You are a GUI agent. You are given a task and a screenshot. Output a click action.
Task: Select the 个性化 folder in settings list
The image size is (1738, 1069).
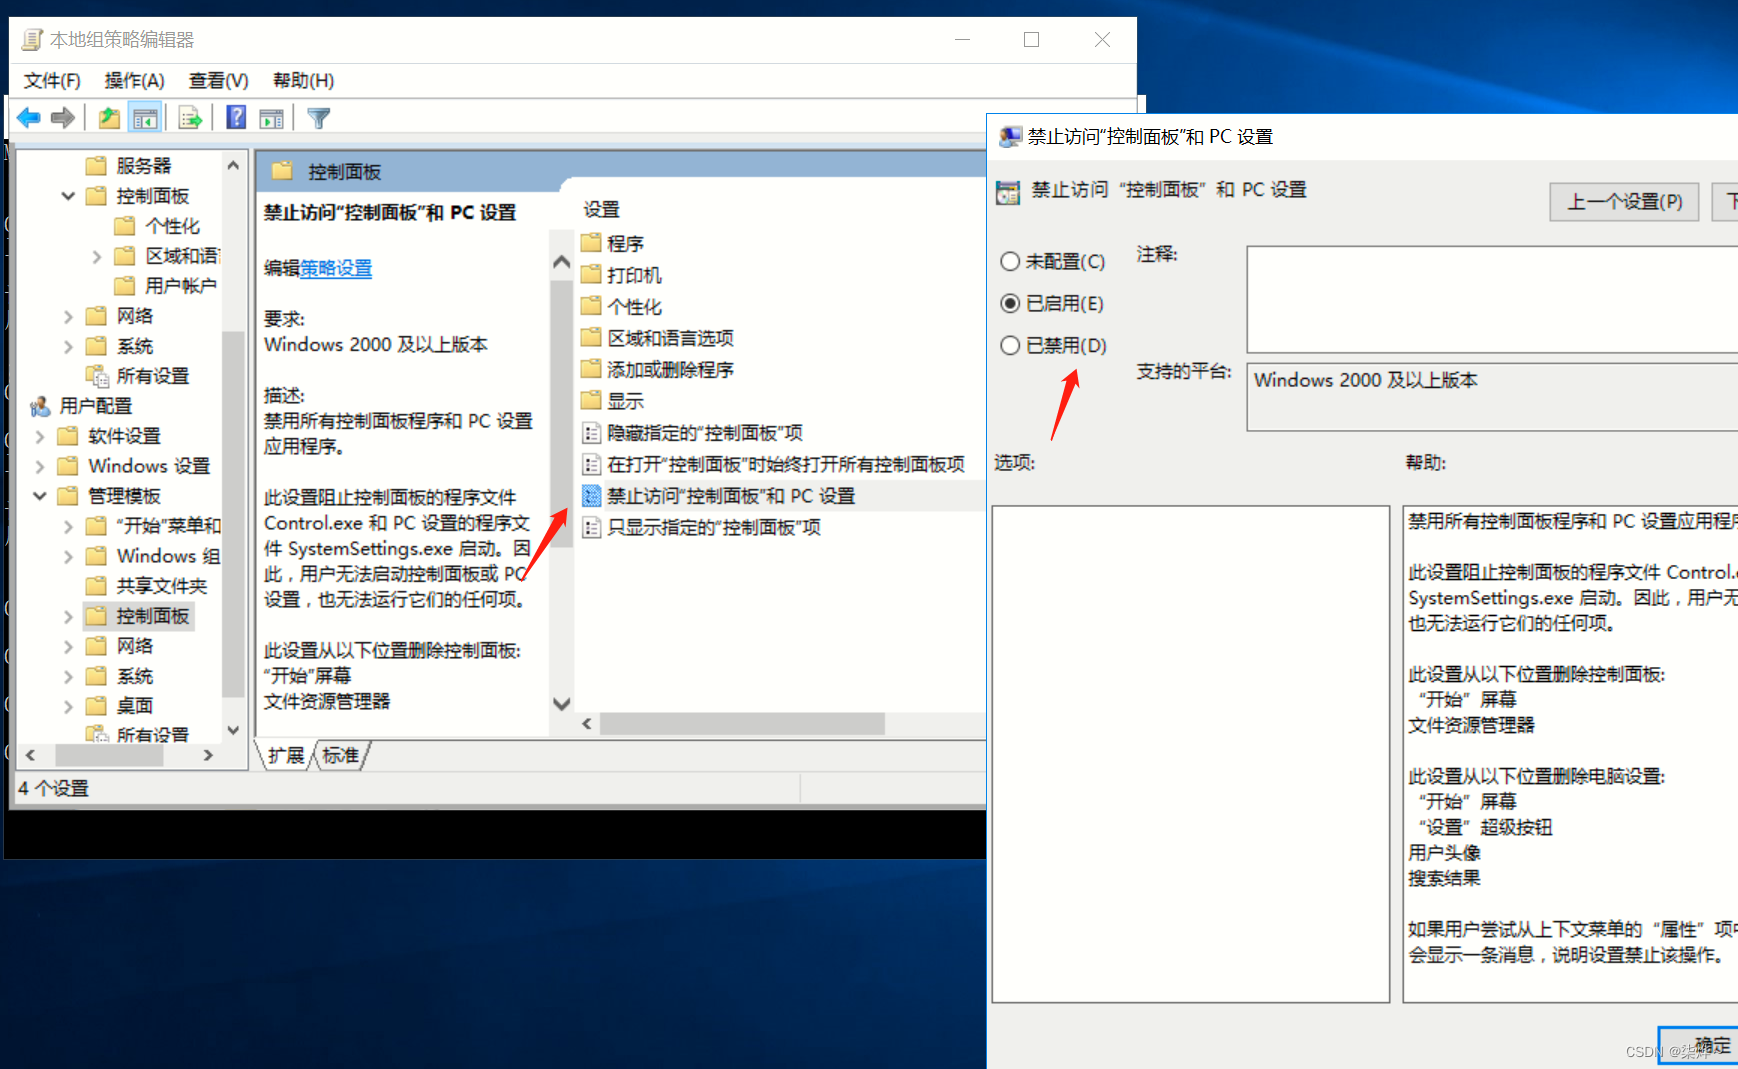[634, 306]
